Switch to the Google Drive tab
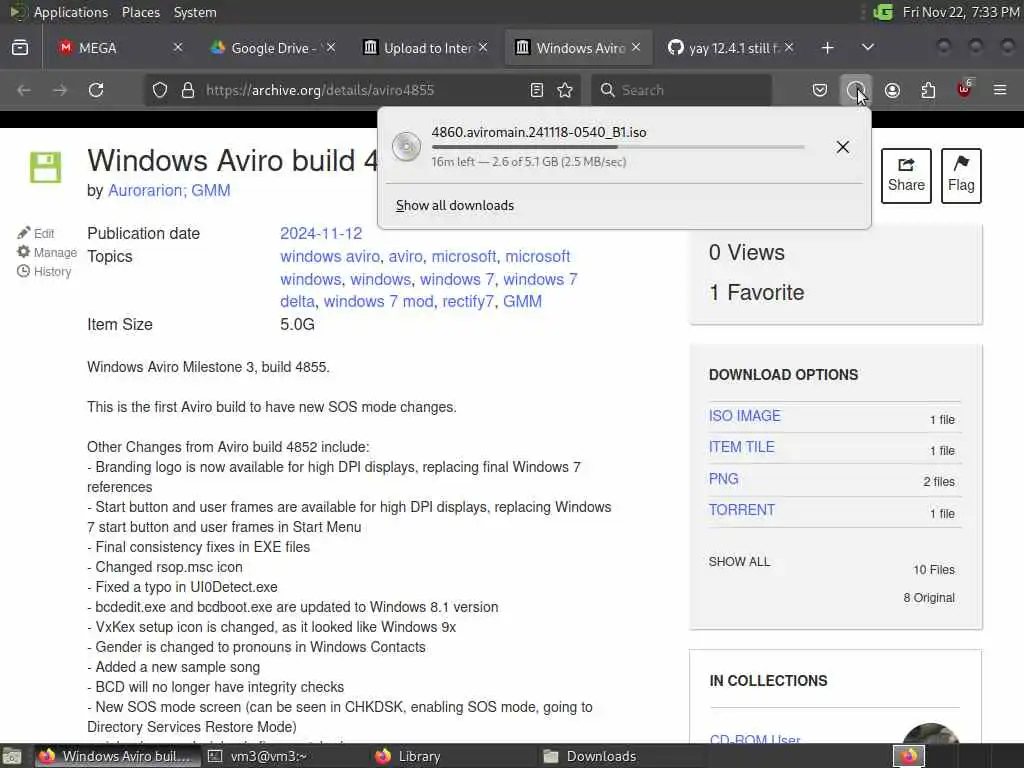Image resolution: width=1024 pixels, height=768 pixels. [x=273, y=48]
